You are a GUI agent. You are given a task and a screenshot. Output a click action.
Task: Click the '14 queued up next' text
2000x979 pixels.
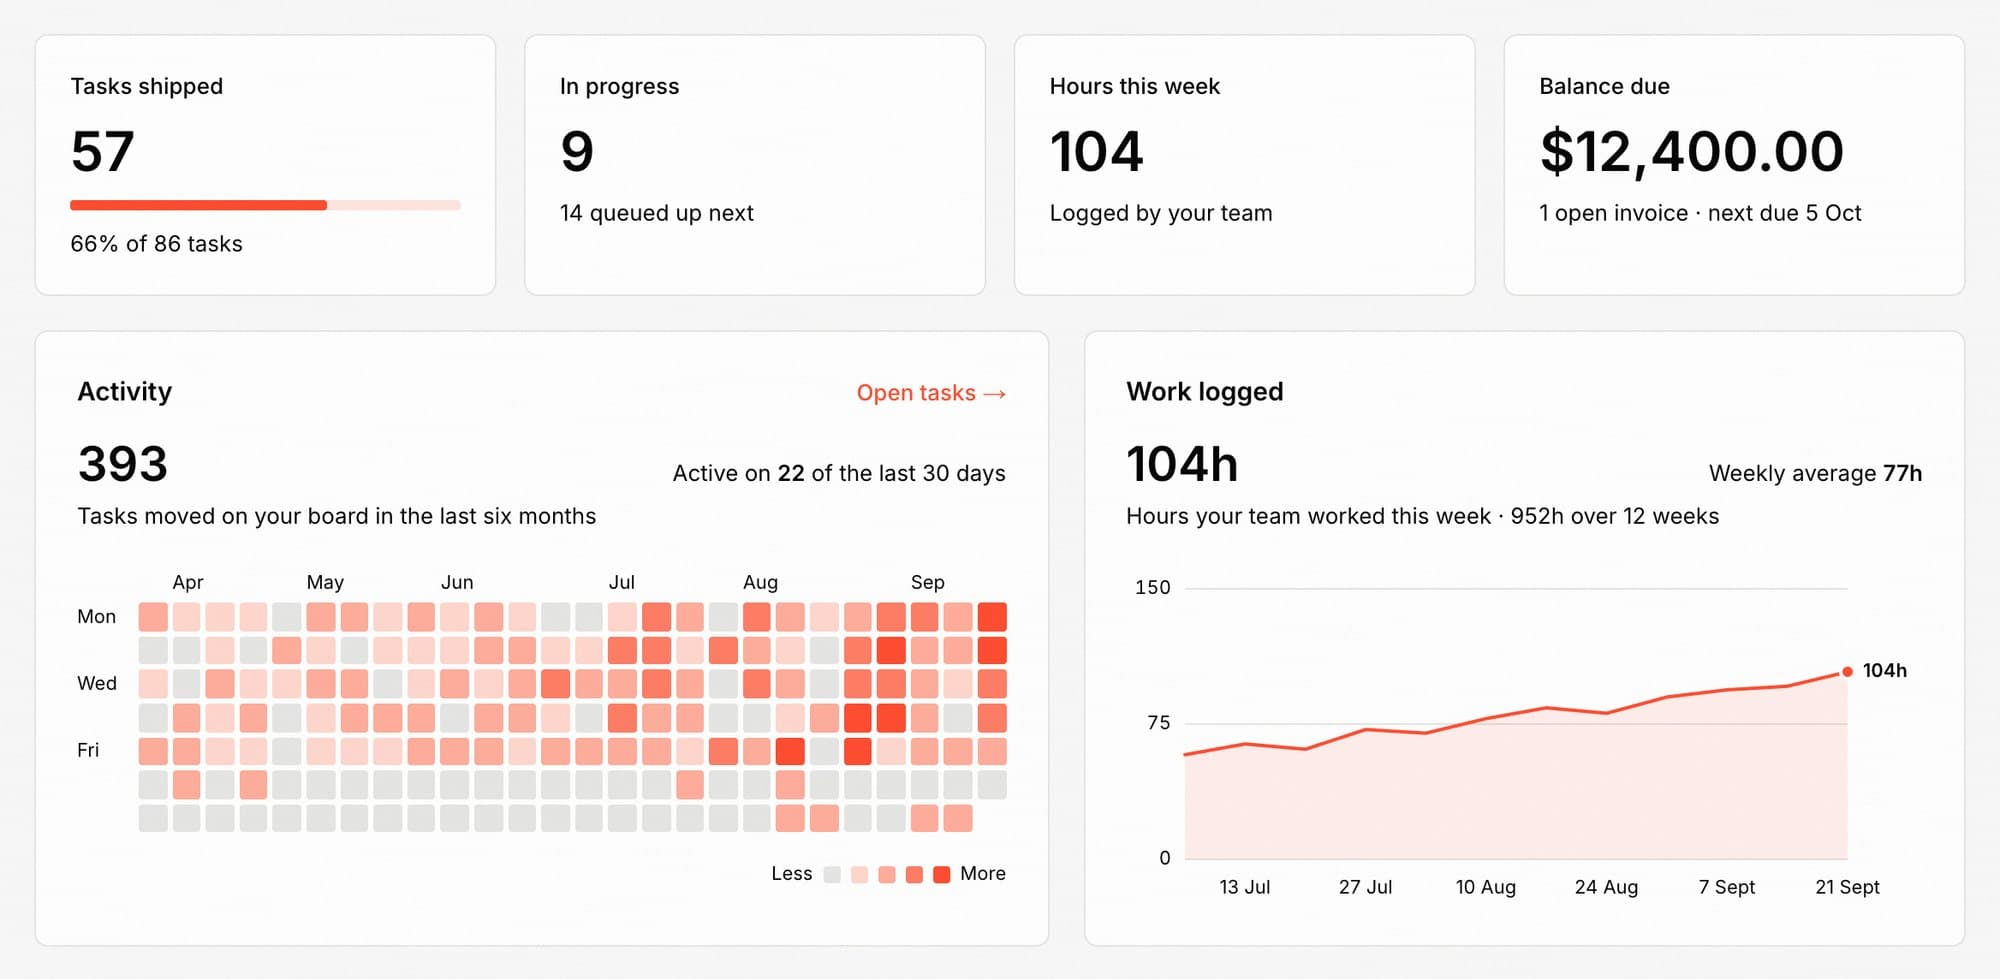click(656, 213)
